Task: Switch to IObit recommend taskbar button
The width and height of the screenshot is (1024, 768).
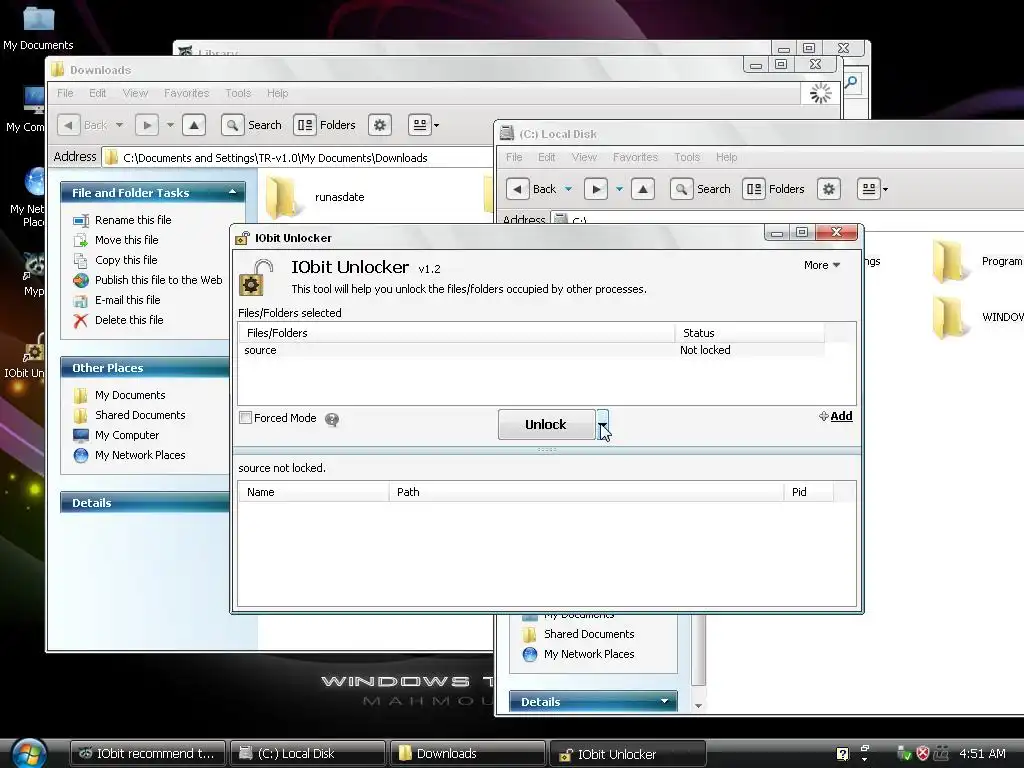Action: [x=148, y=754]
